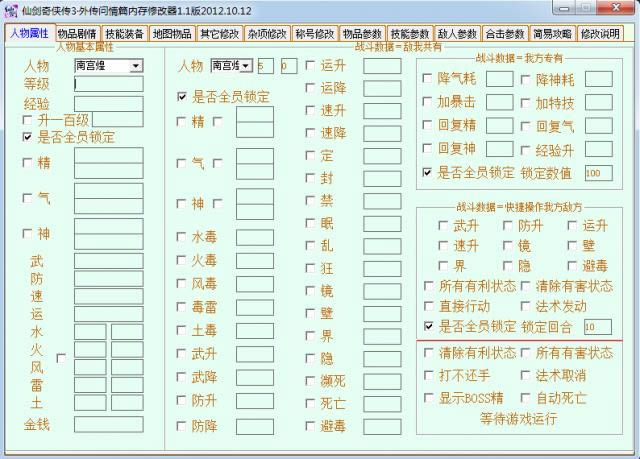
Task: Click the 锁定回合 field showing 10
Action: (x=598, y=327)
